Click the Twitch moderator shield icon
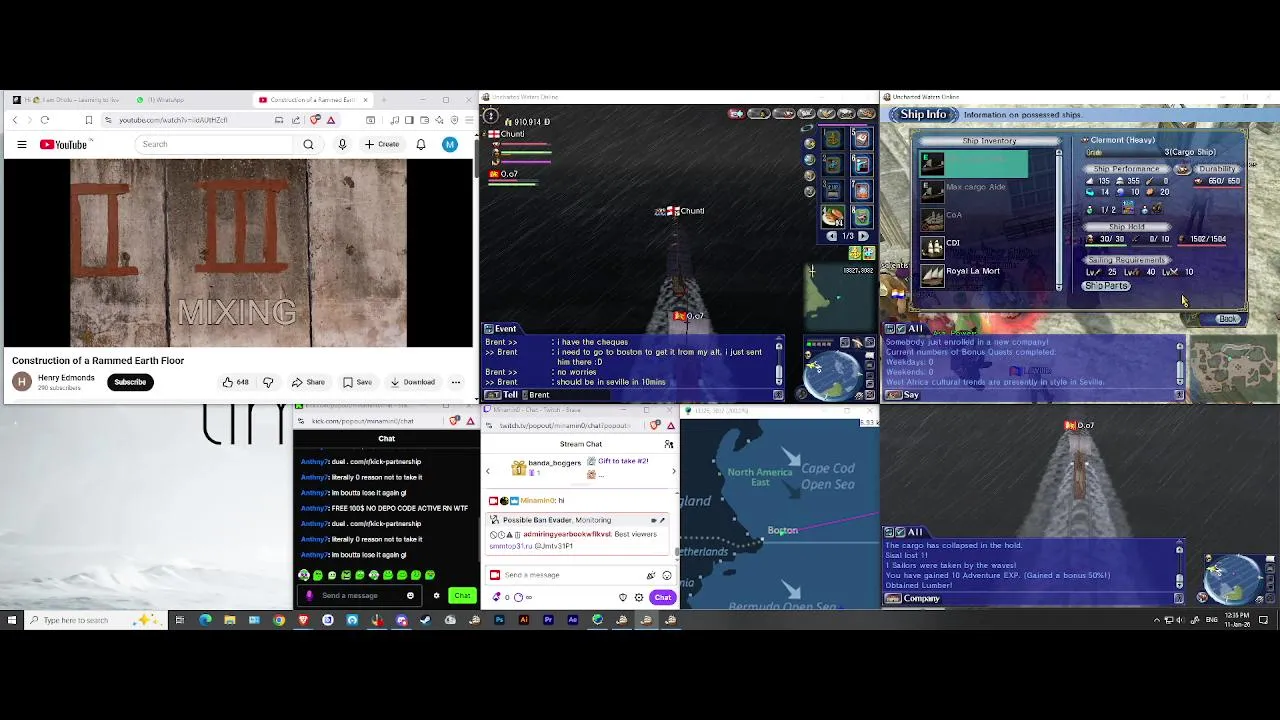1280x720 pixels. pyautogui.click(x=623, y=597)
